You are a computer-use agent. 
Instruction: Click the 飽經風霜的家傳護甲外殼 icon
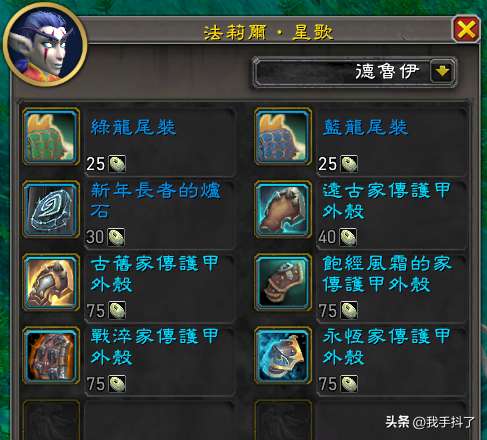pos(283,283)
